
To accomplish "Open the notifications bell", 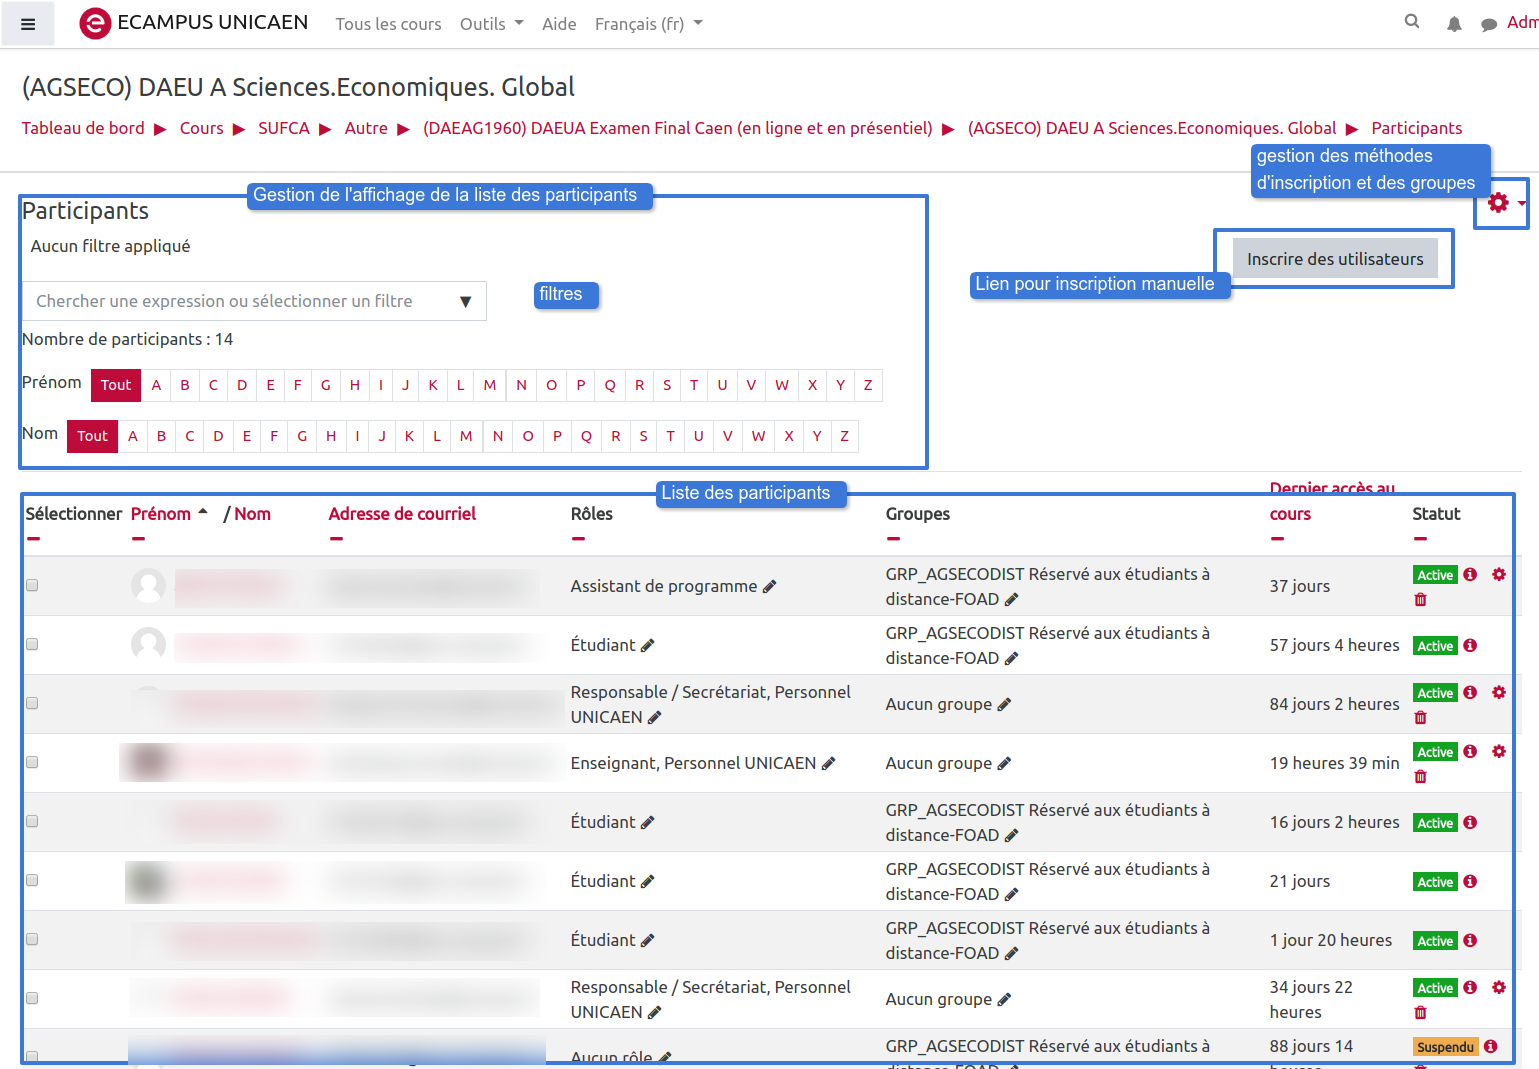I will (1454, 24).
